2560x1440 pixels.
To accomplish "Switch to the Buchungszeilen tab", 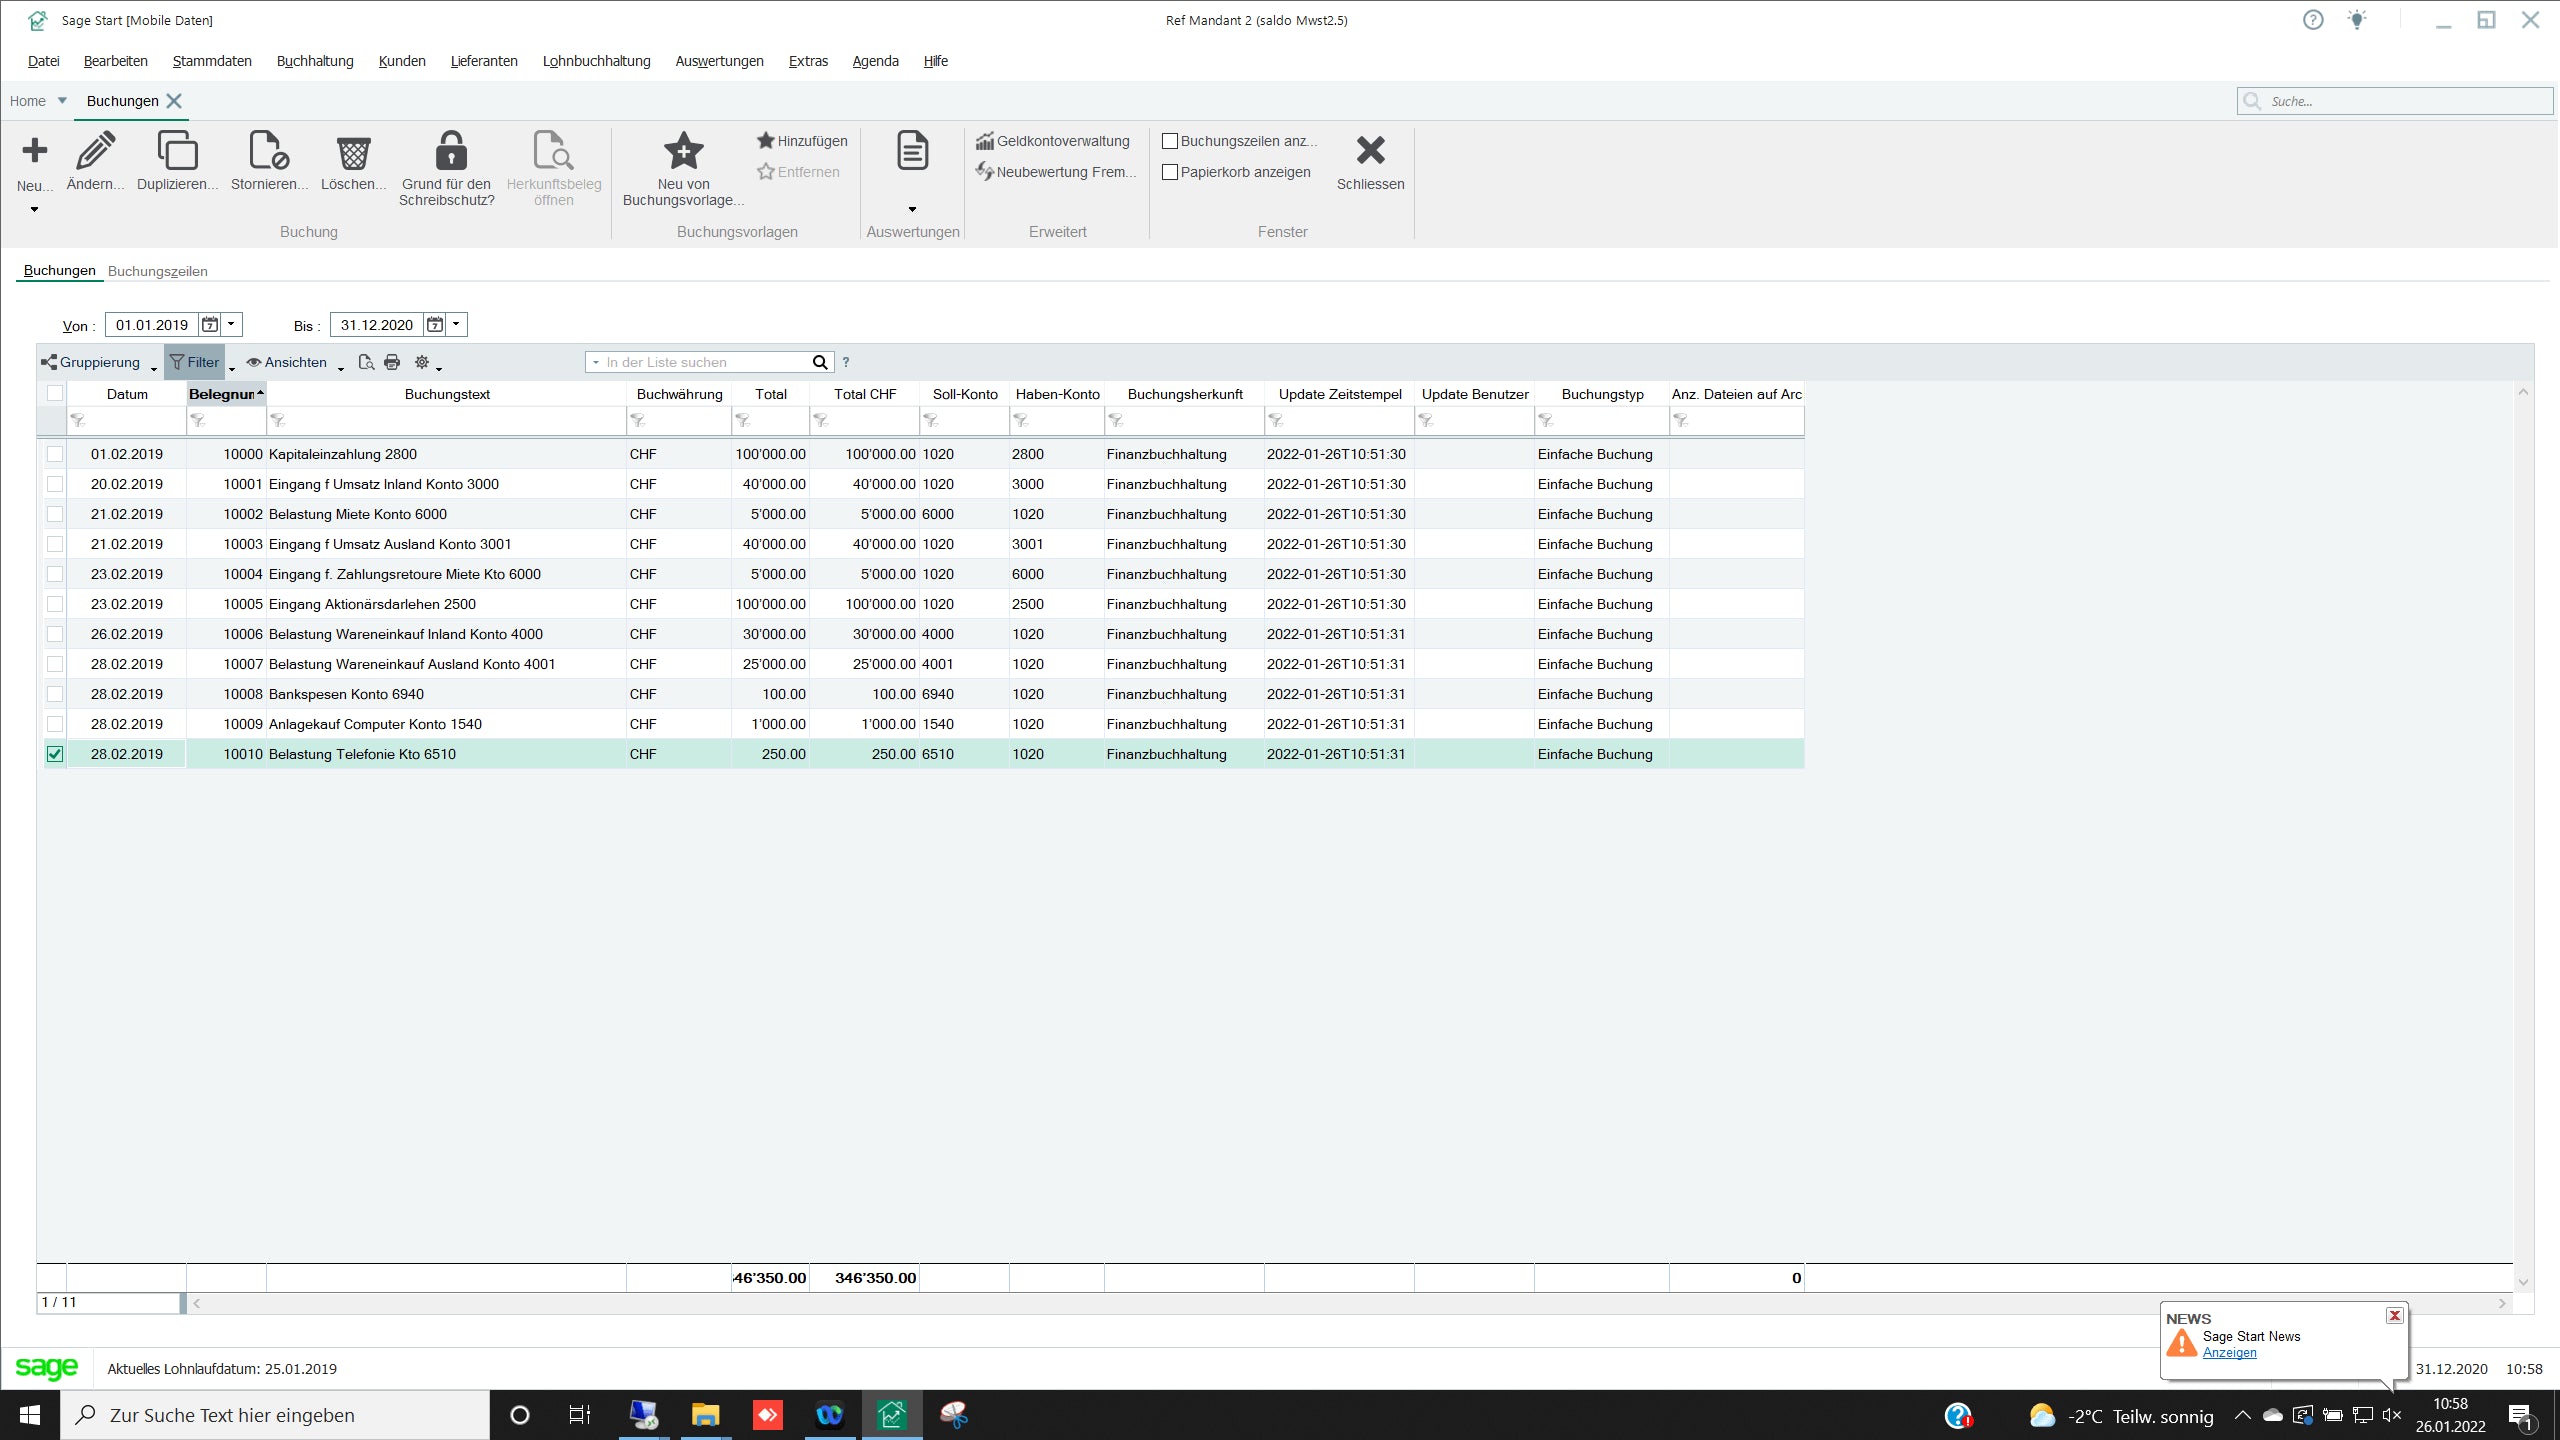I will click(157, 271).
